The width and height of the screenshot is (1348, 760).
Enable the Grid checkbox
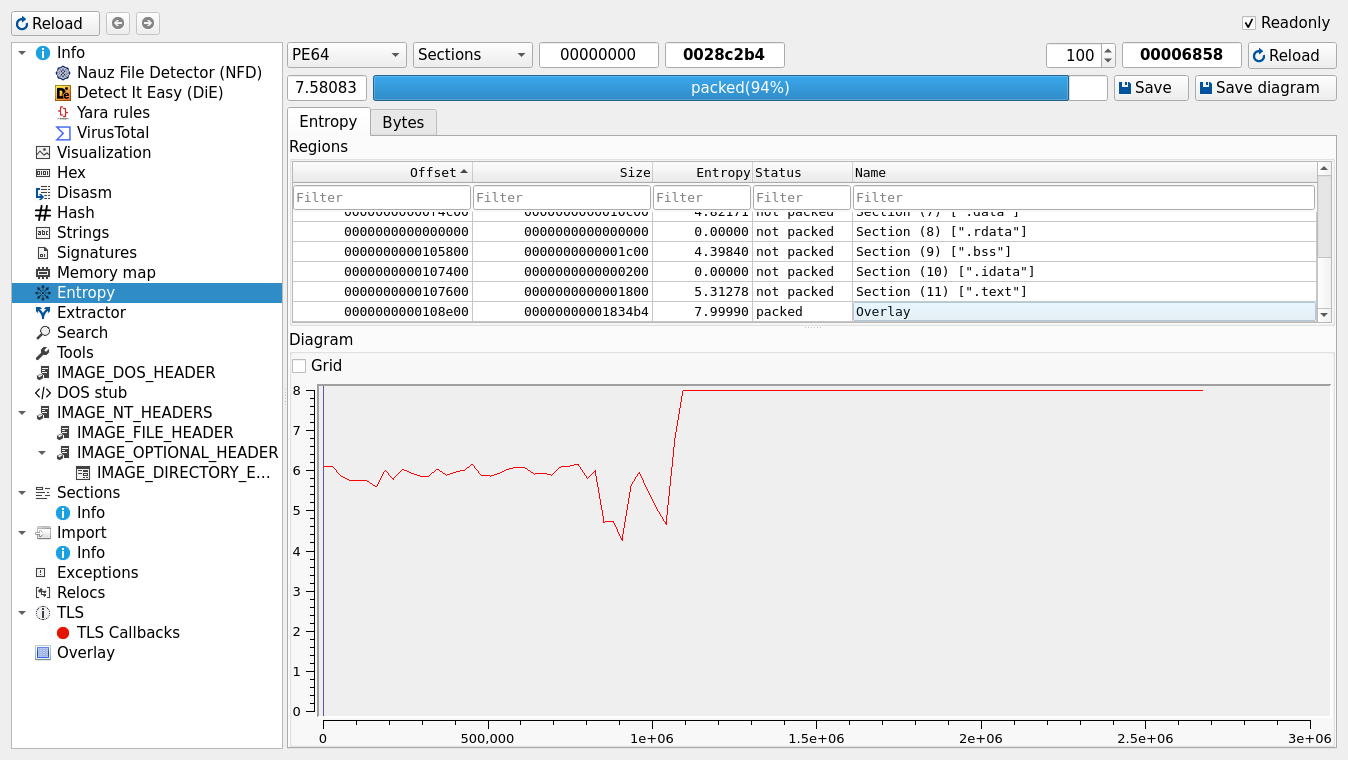point(299,366)
